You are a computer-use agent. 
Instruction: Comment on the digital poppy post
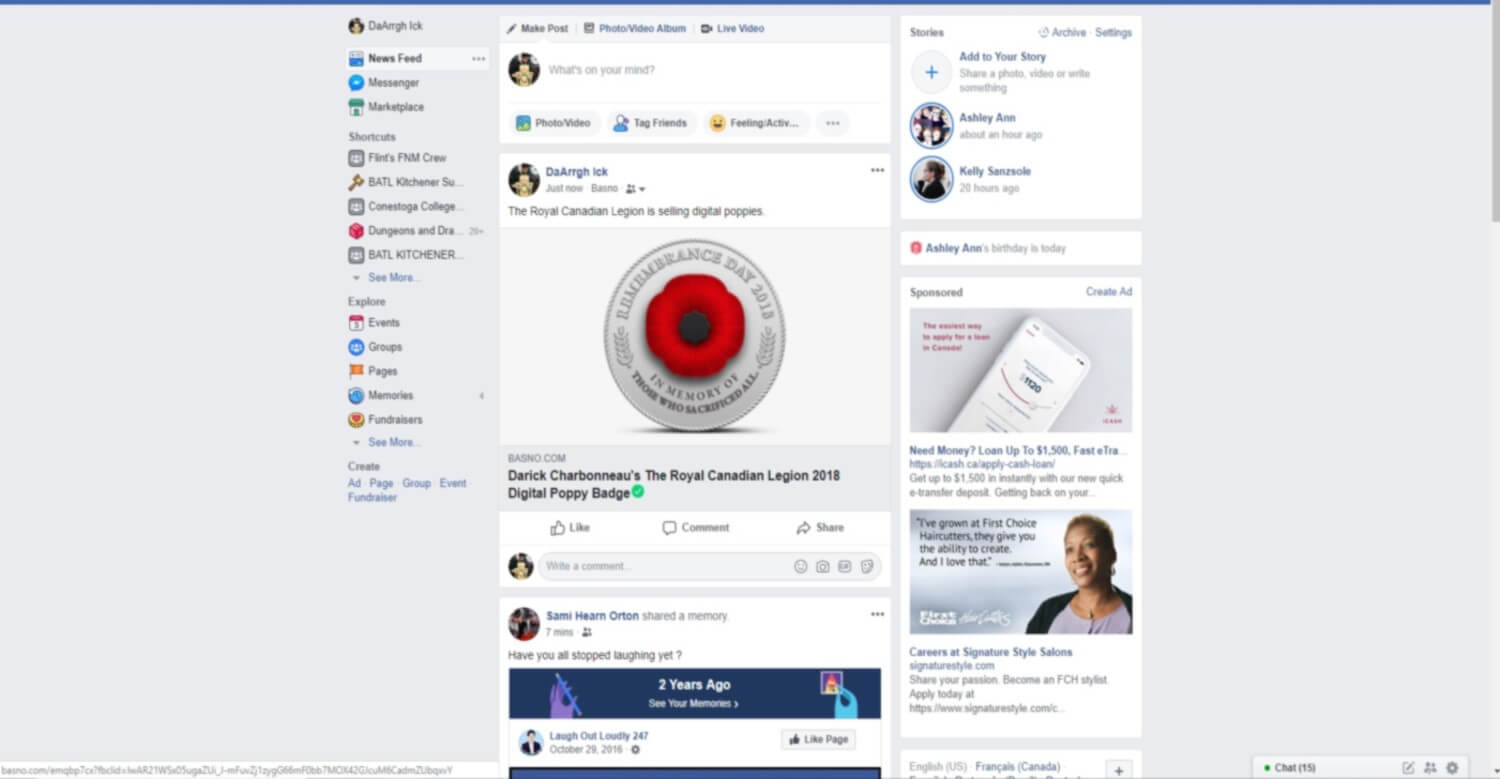pos(696,528)
